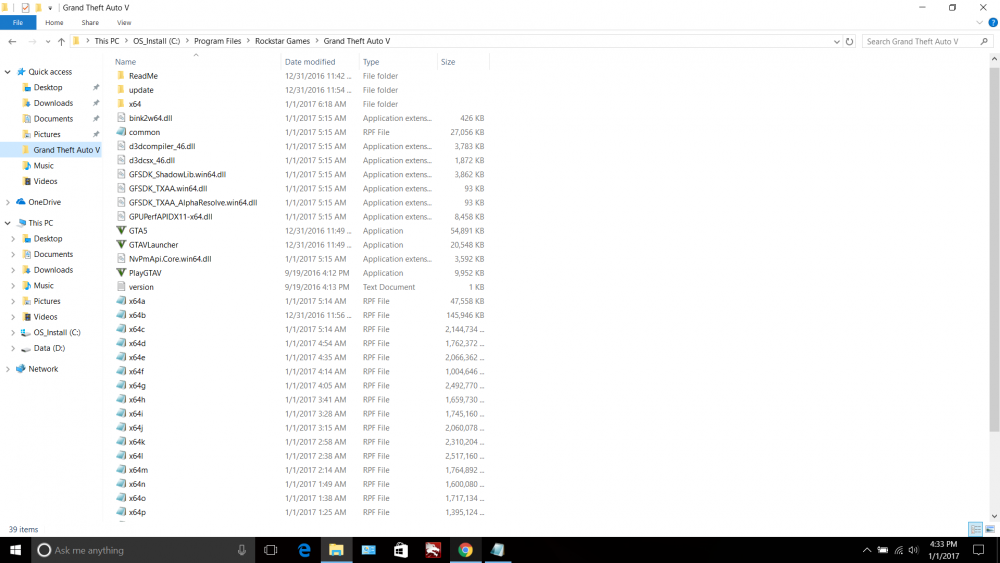
Task: Click the x64 folder icon
Action: point(121,103)
